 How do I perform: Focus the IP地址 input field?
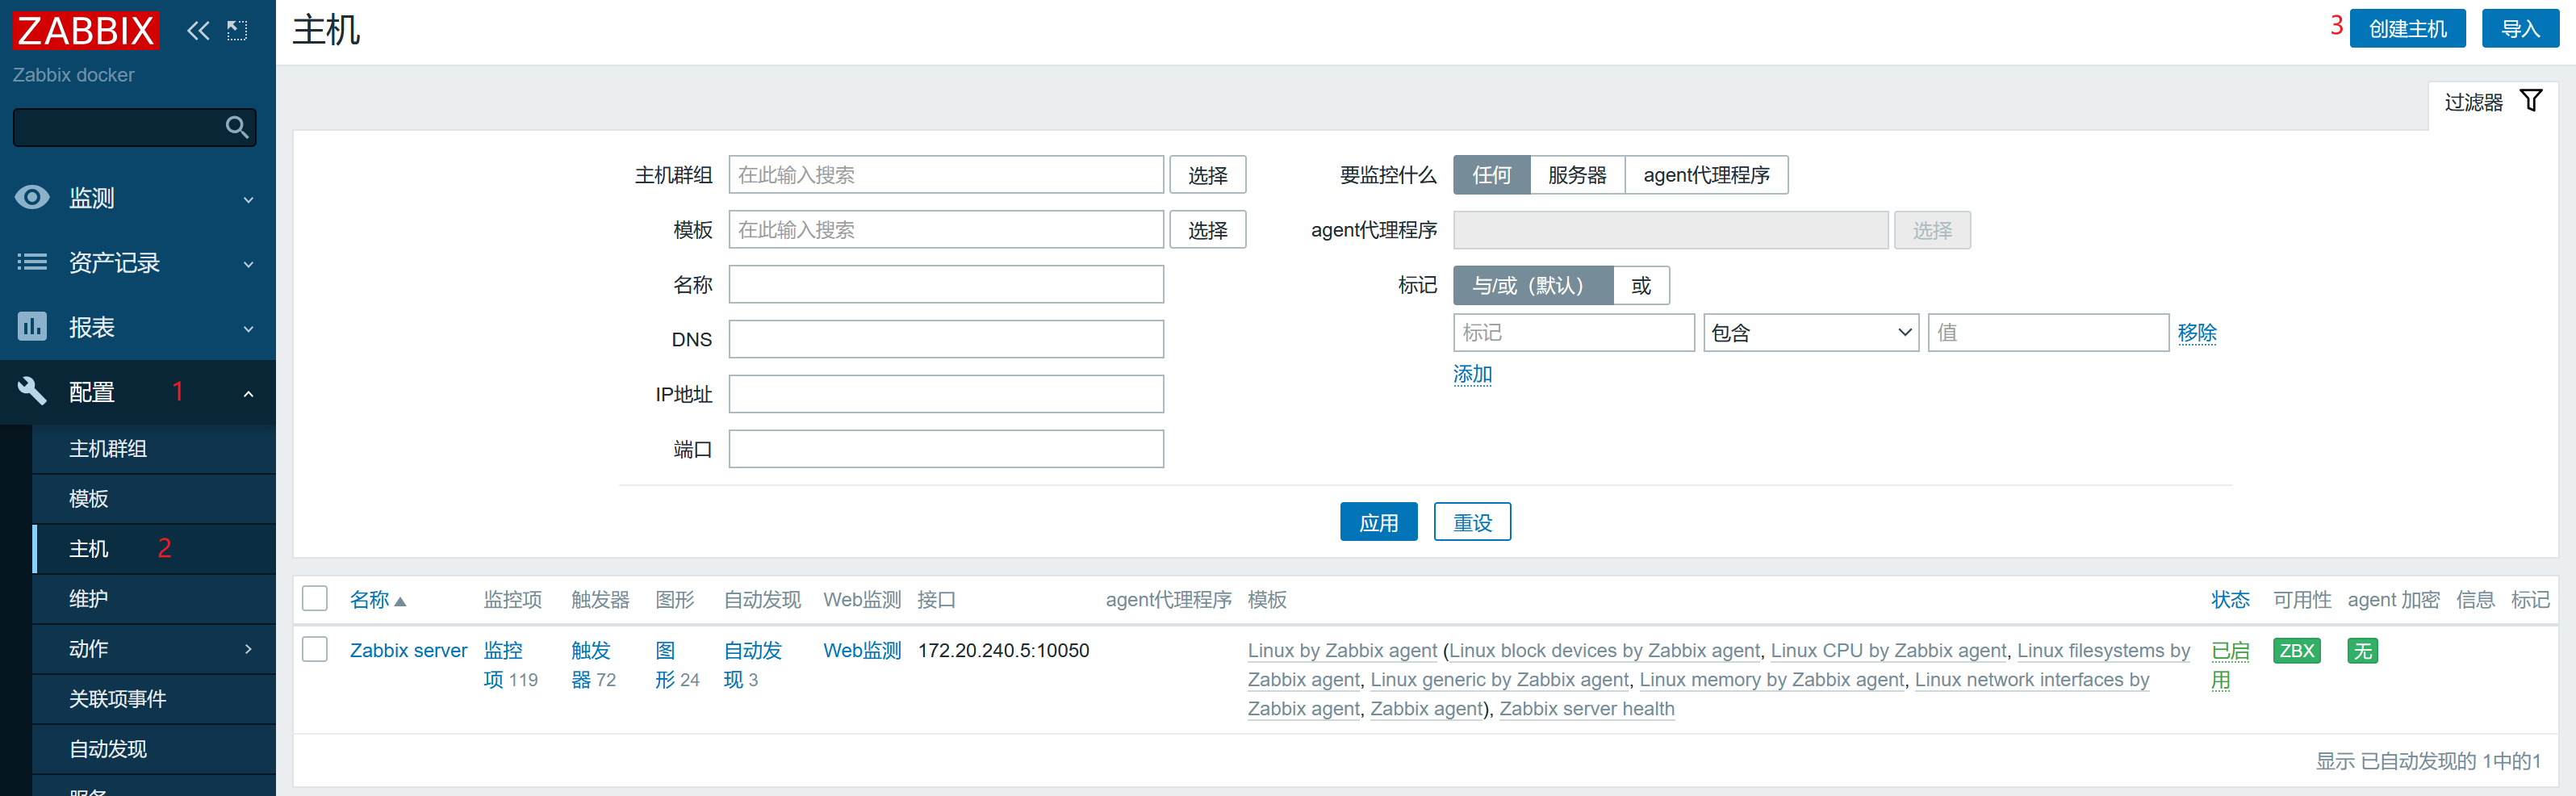[946, 394]
